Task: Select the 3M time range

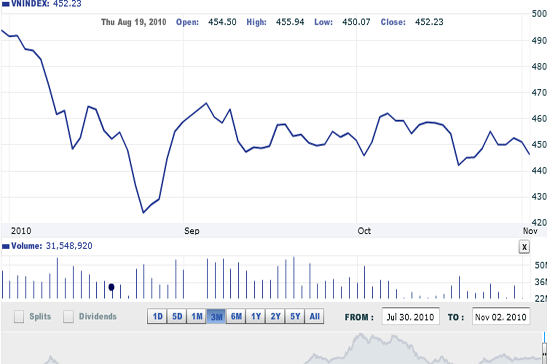Action: tap(216, 317)
